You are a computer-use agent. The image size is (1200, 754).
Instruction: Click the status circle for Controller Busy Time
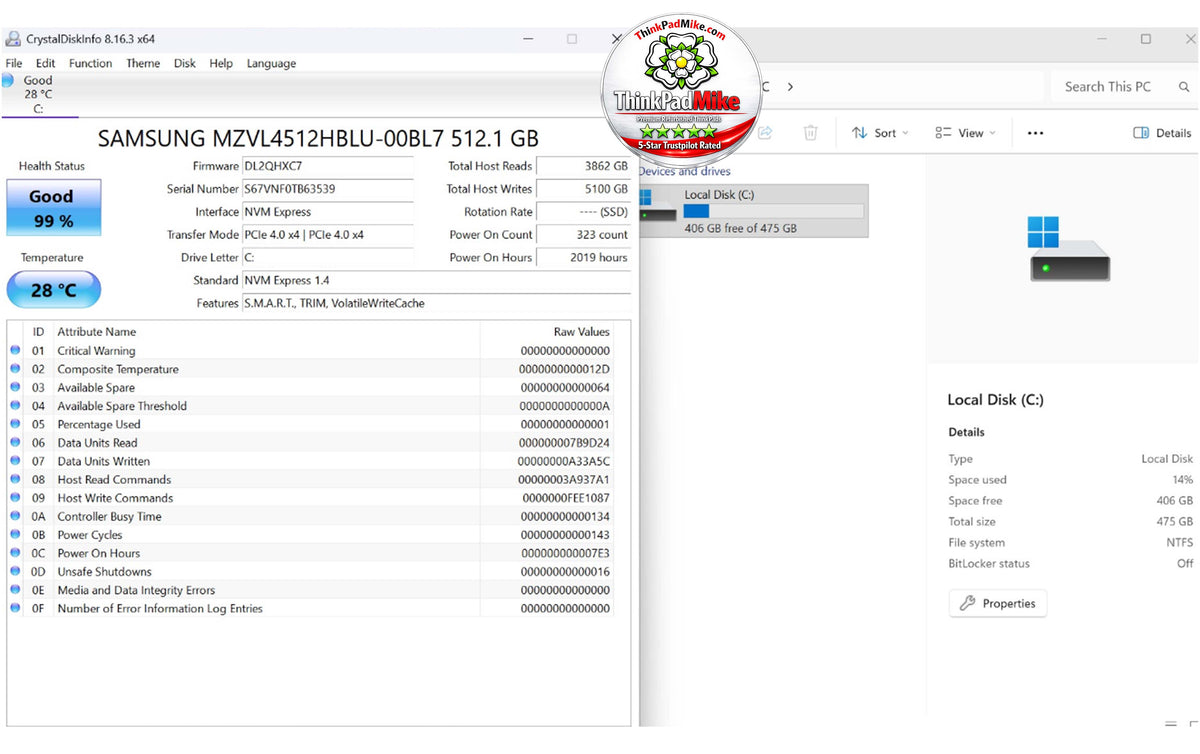15,516
